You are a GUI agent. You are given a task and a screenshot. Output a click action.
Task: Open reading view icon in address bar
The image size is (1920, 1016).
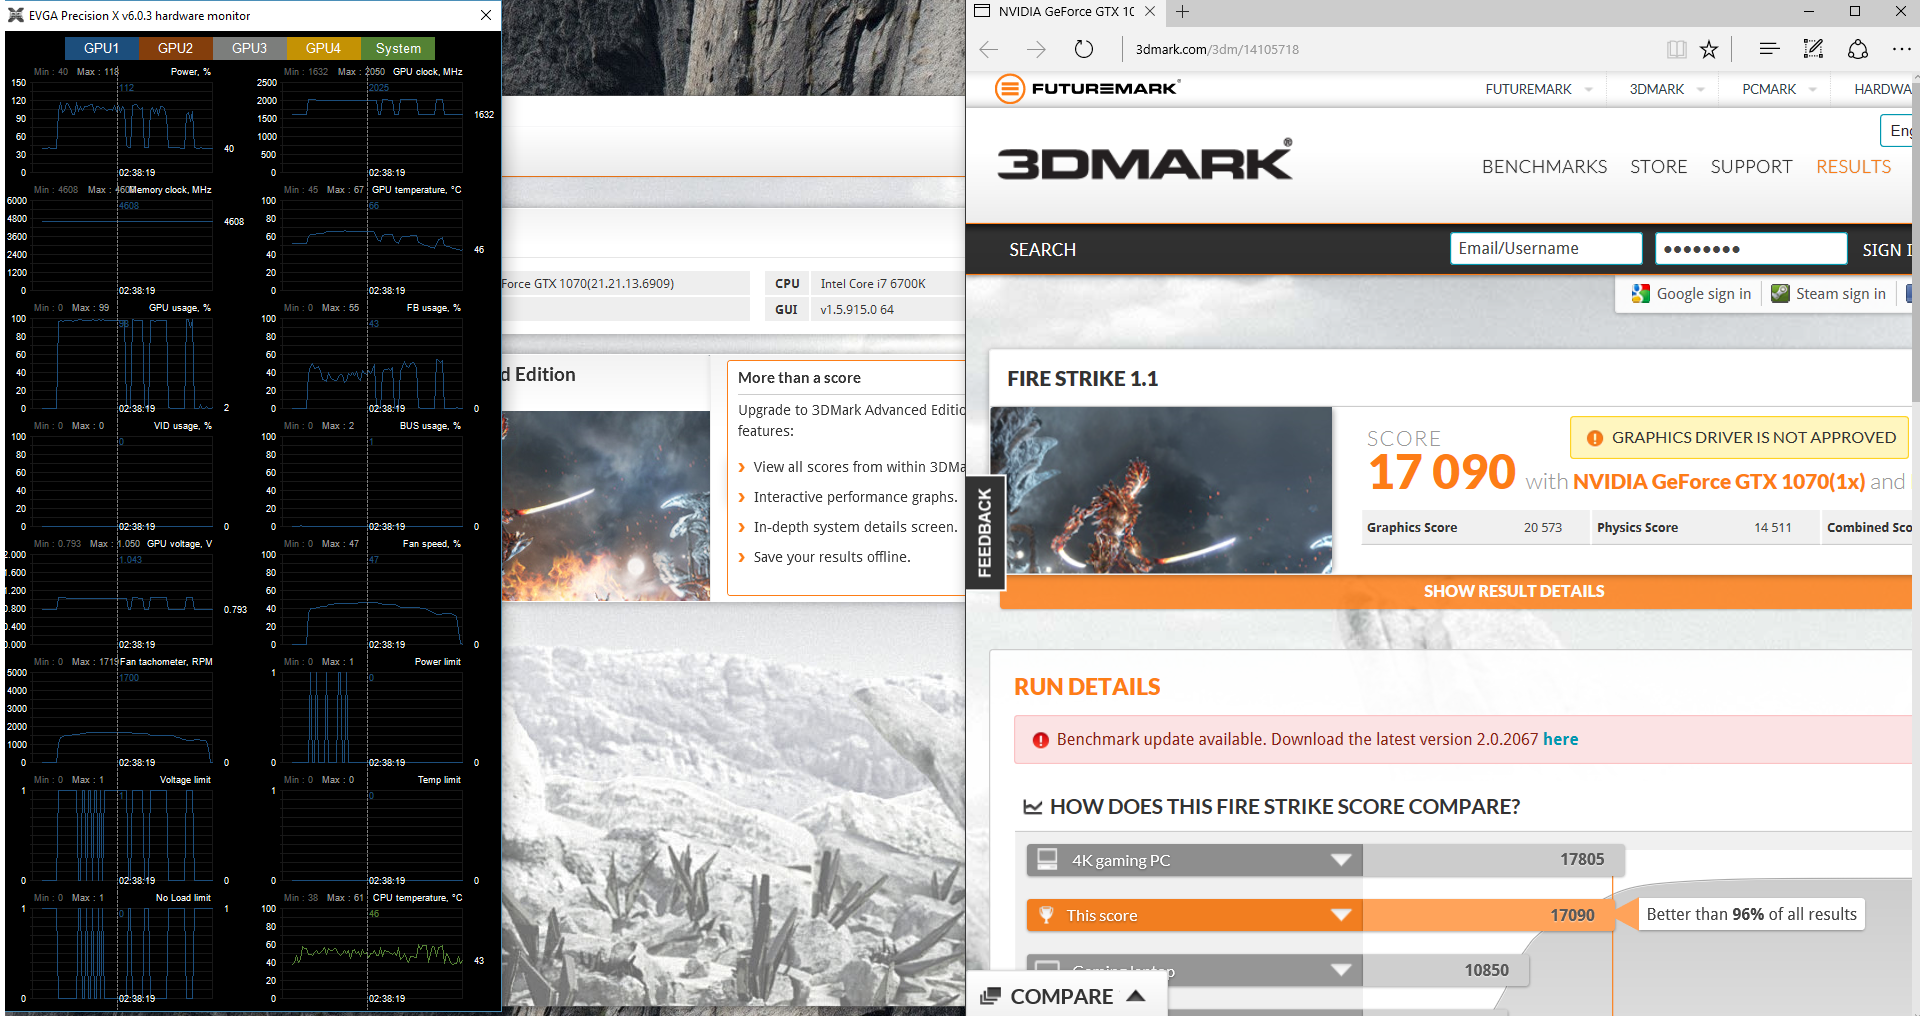[1677, 49]
